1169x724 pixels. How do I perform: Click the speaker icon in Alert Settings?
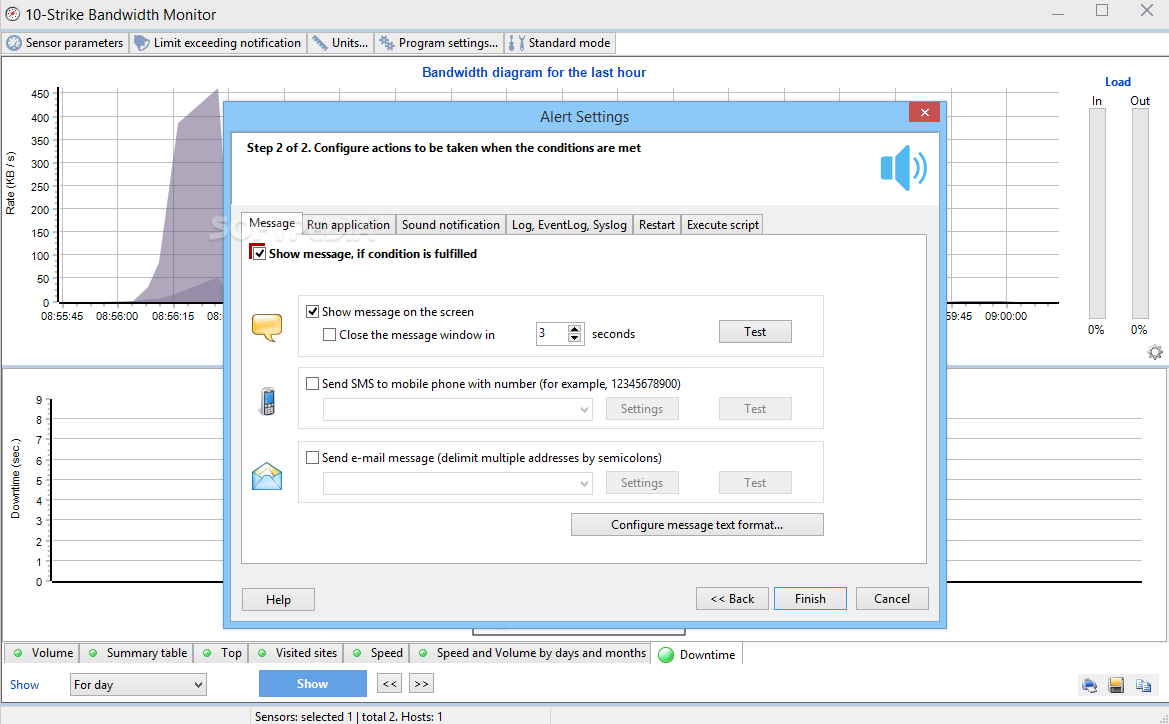904,168
